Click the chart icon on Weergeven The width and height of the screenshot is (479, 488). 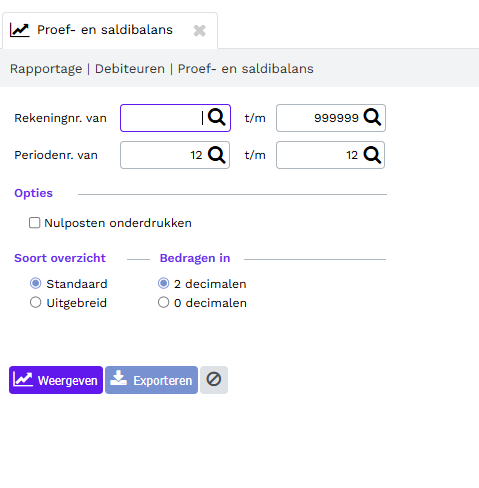(23, 379)
